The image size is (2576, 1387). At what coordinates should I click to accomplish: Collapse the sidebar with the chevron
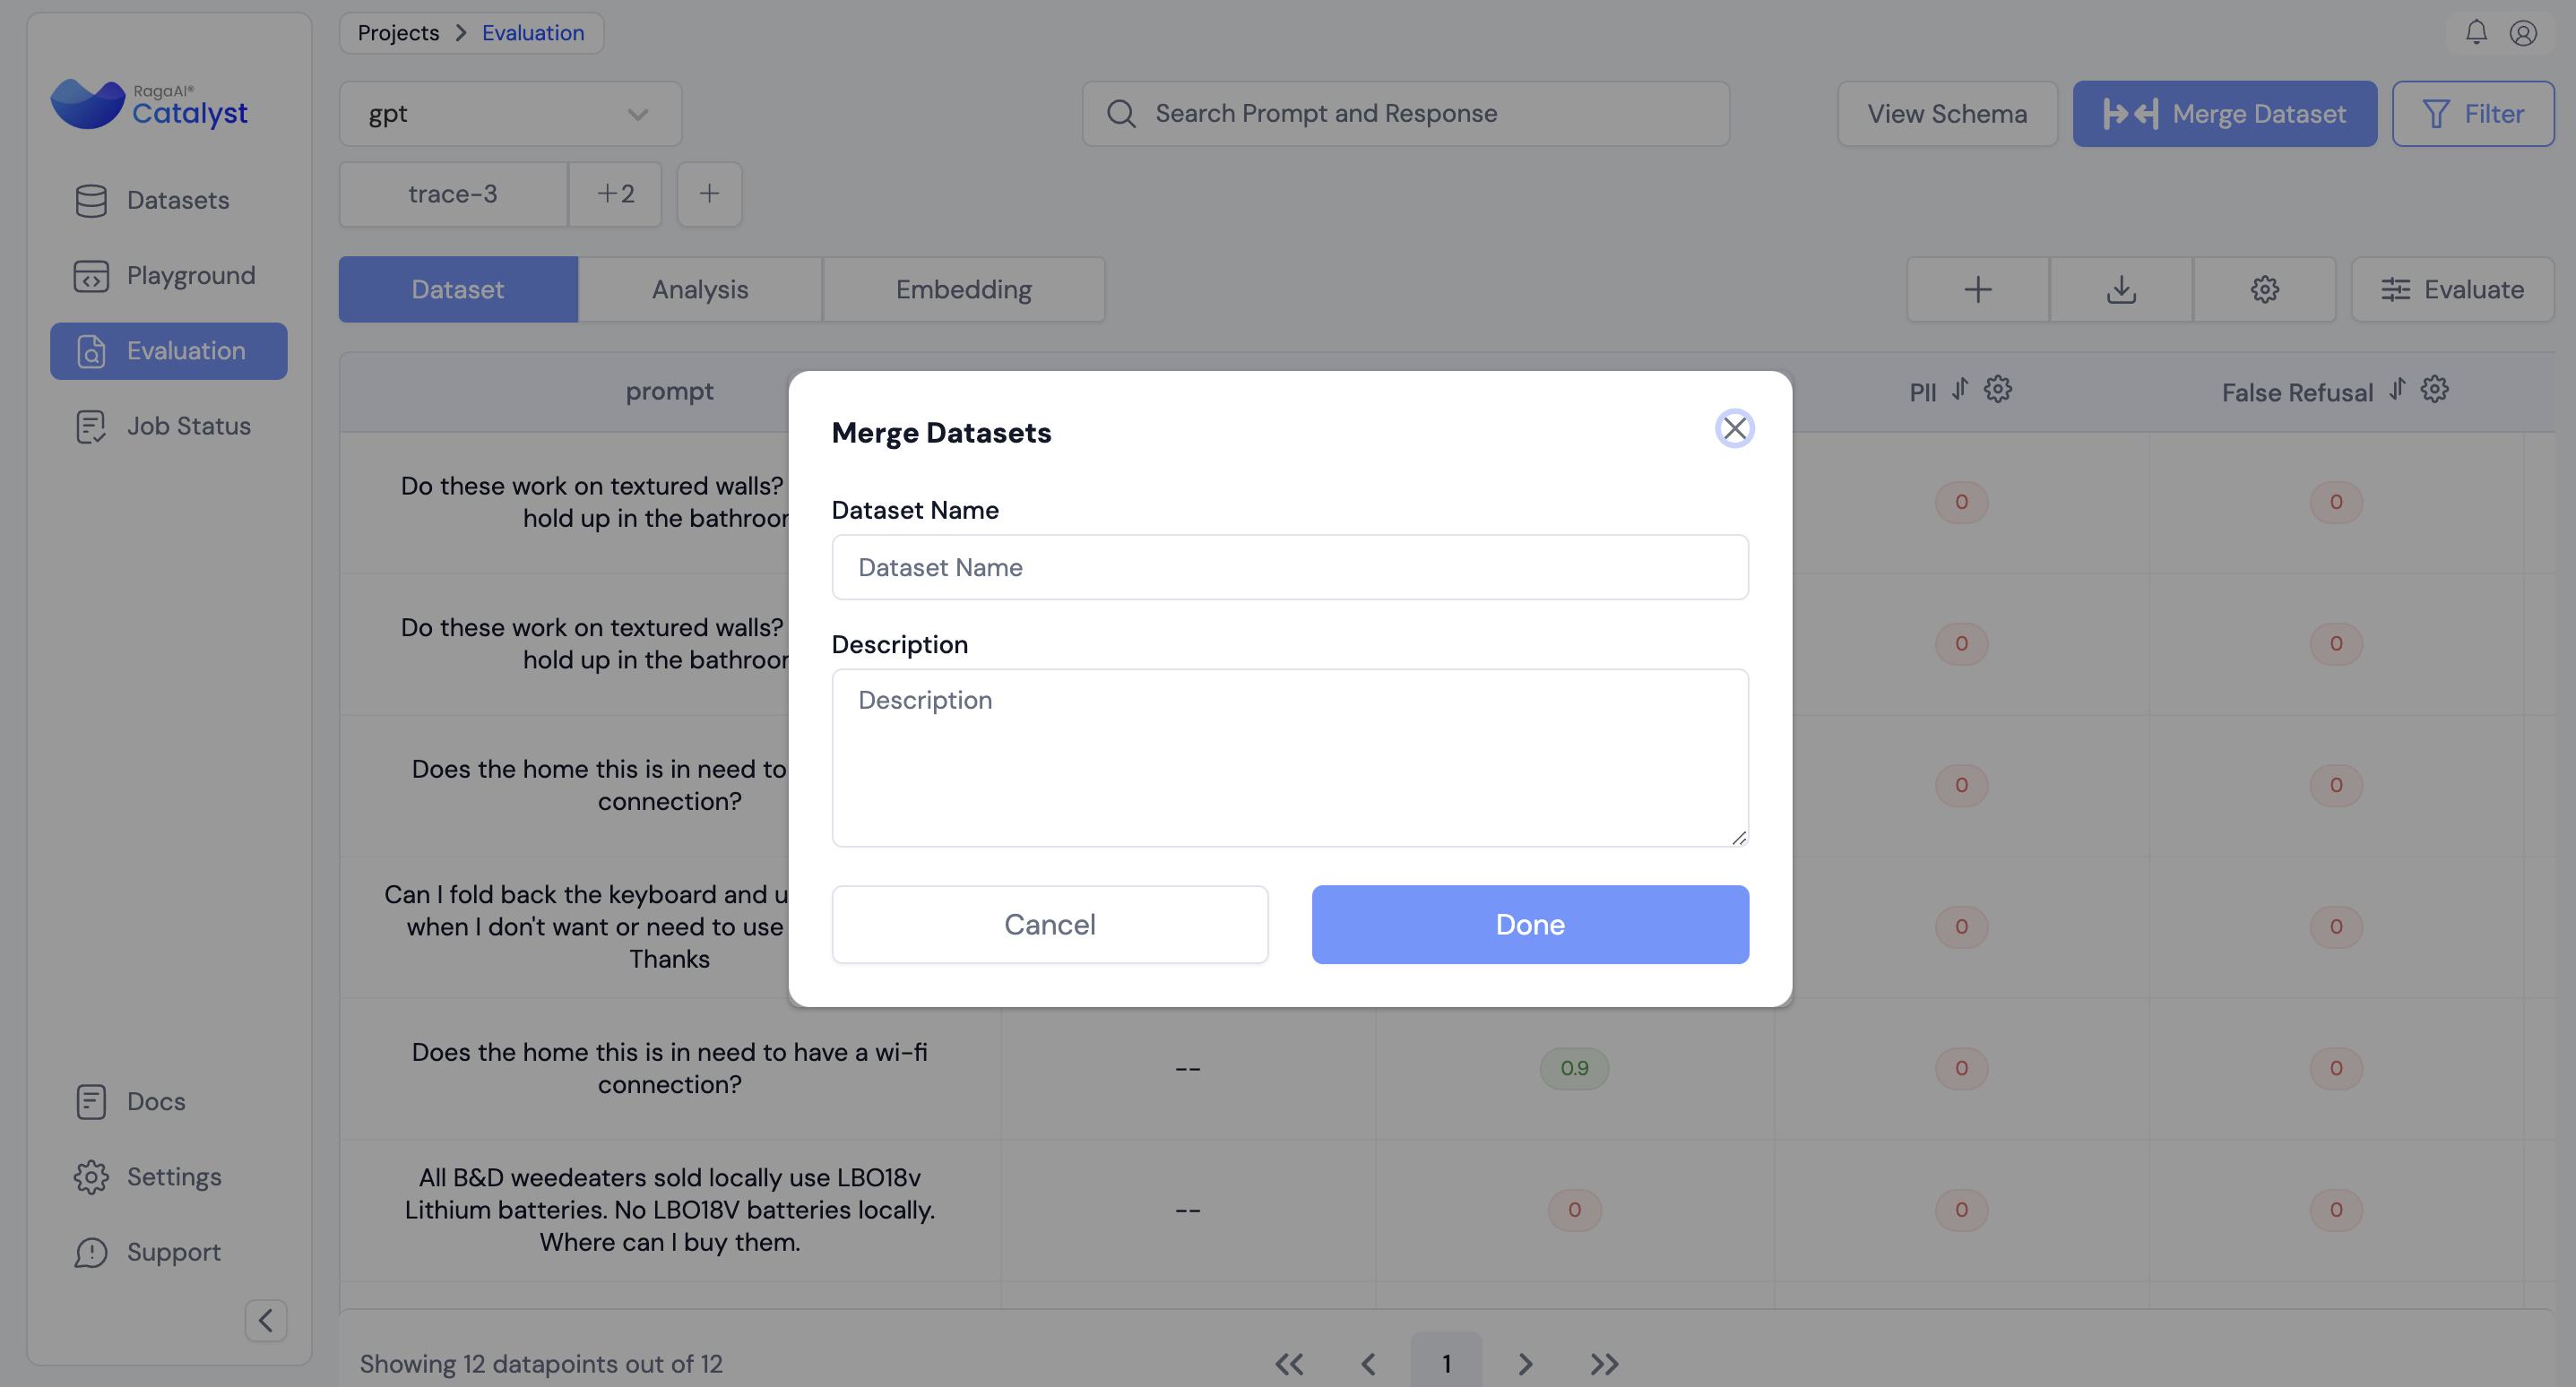coord(266,1320)
